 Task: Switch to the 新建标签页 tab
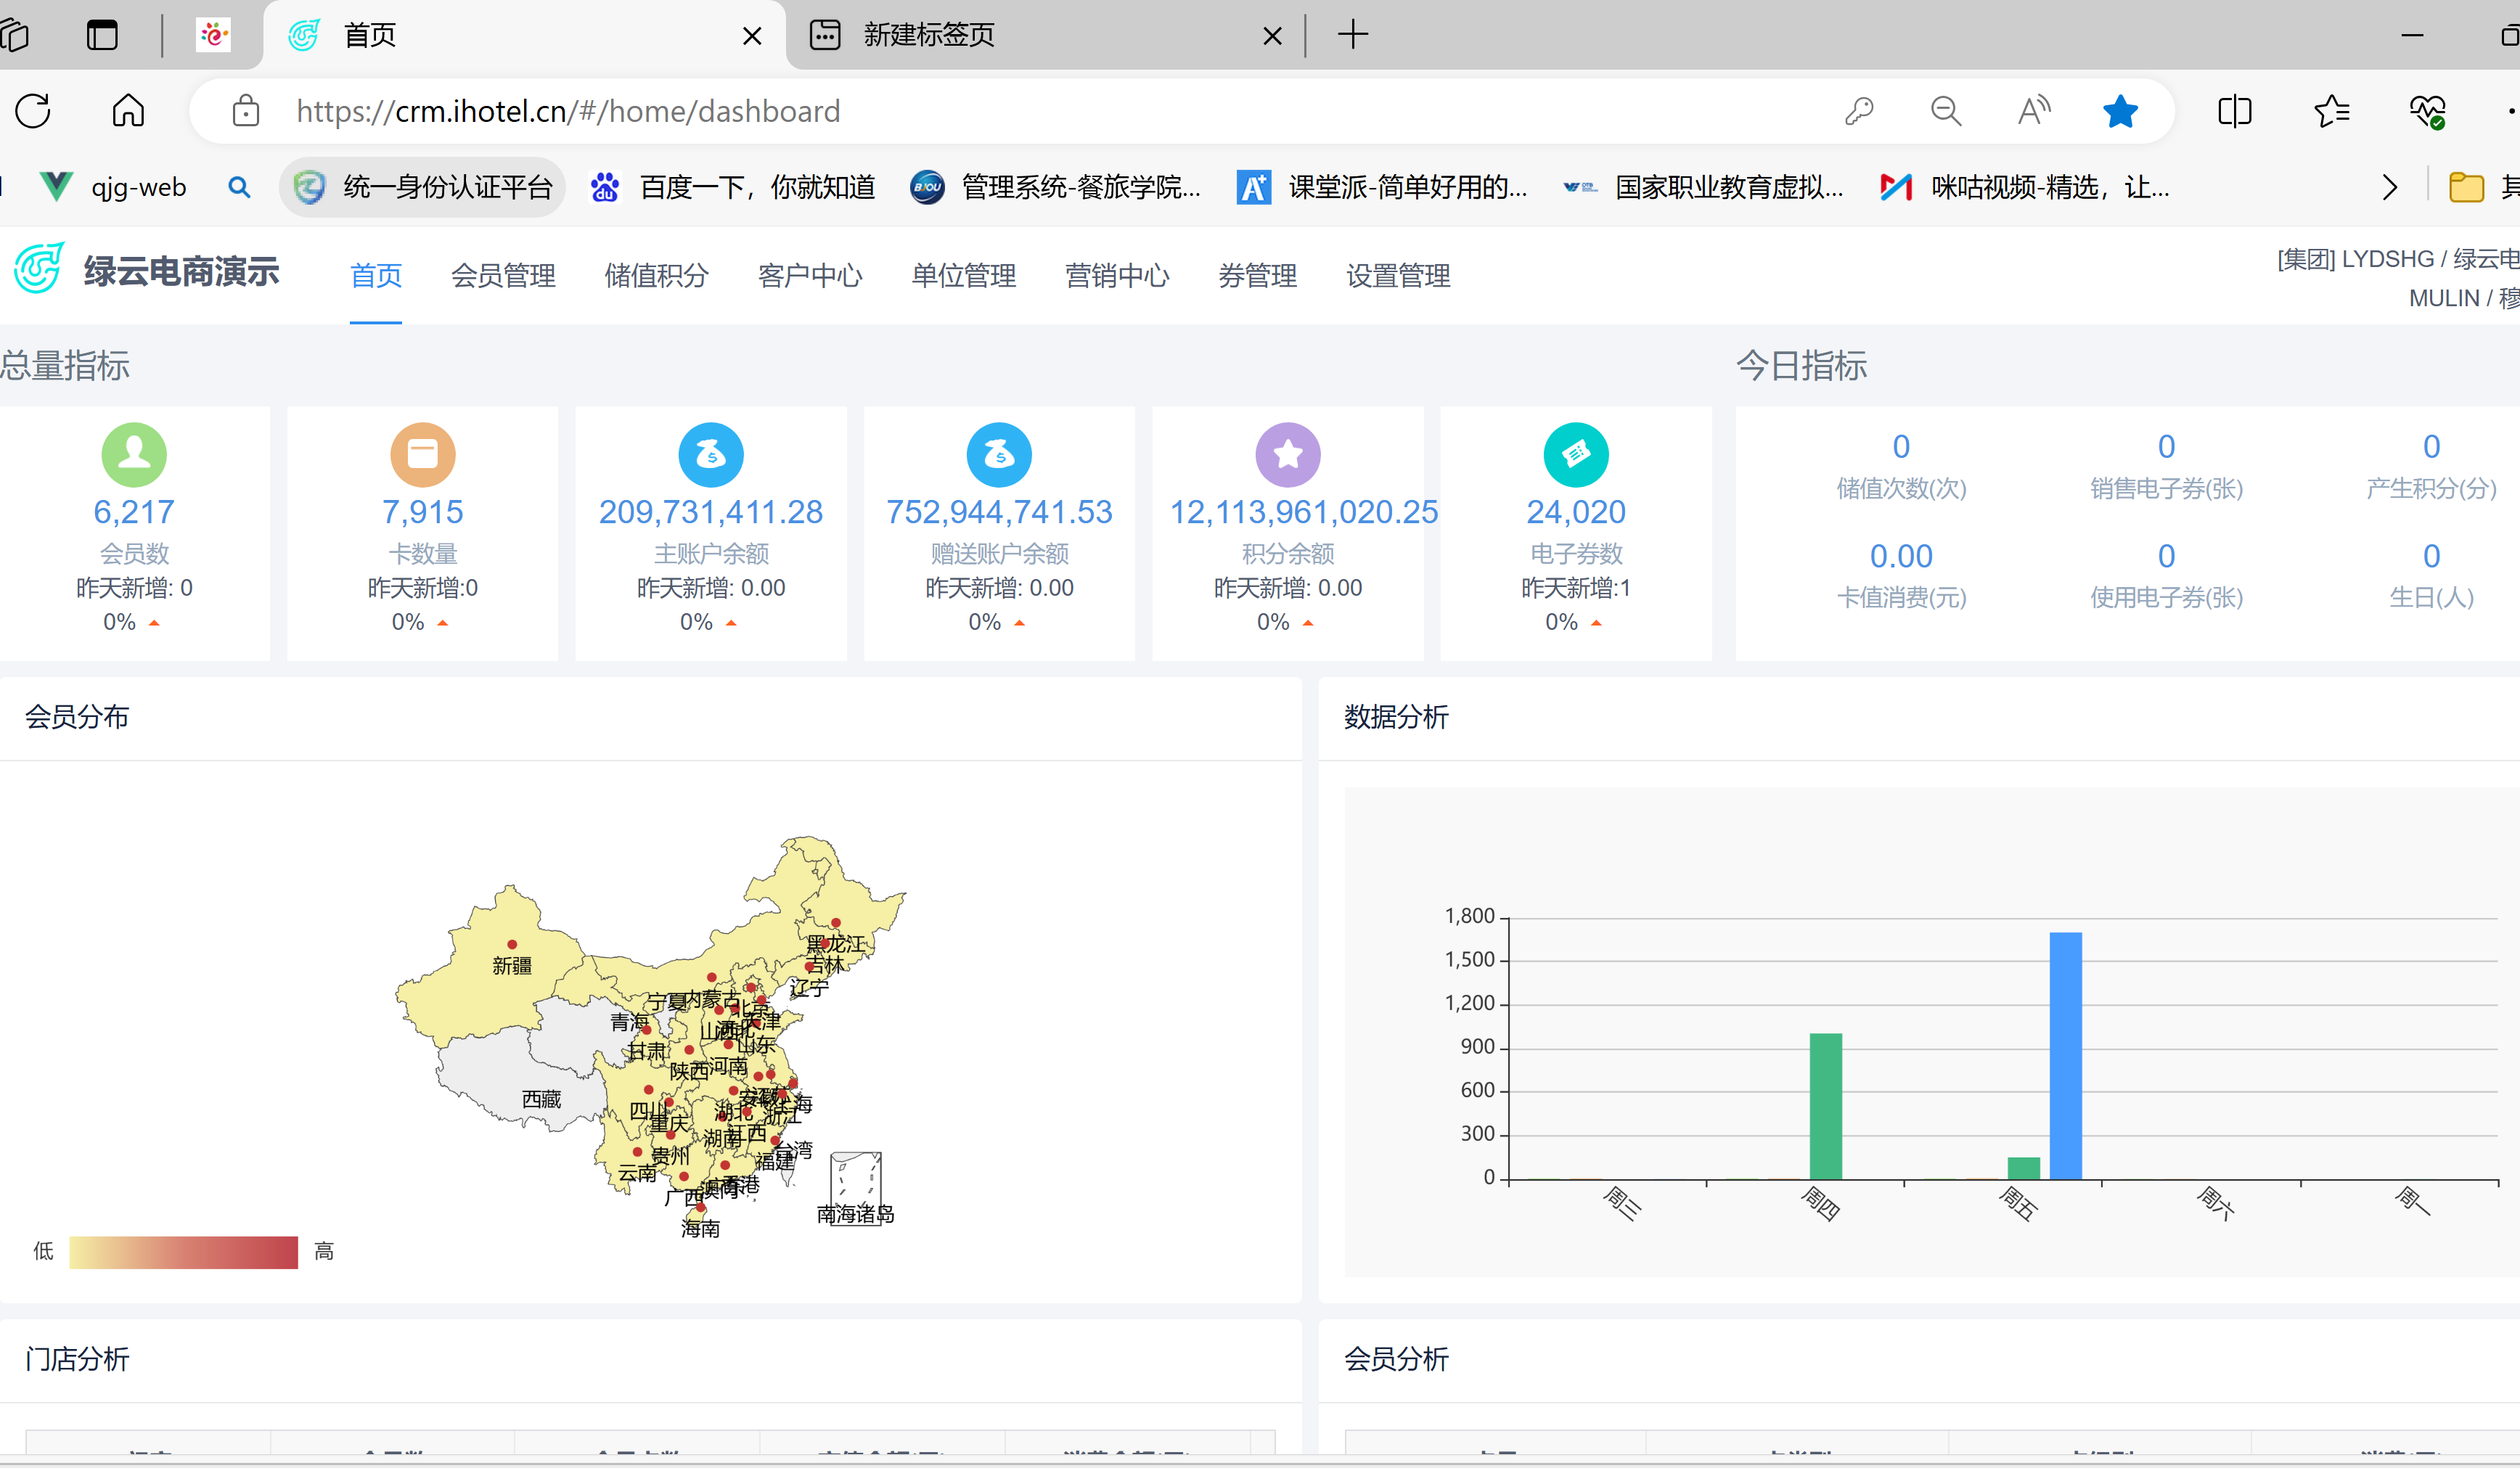(x=1000, y=35)
